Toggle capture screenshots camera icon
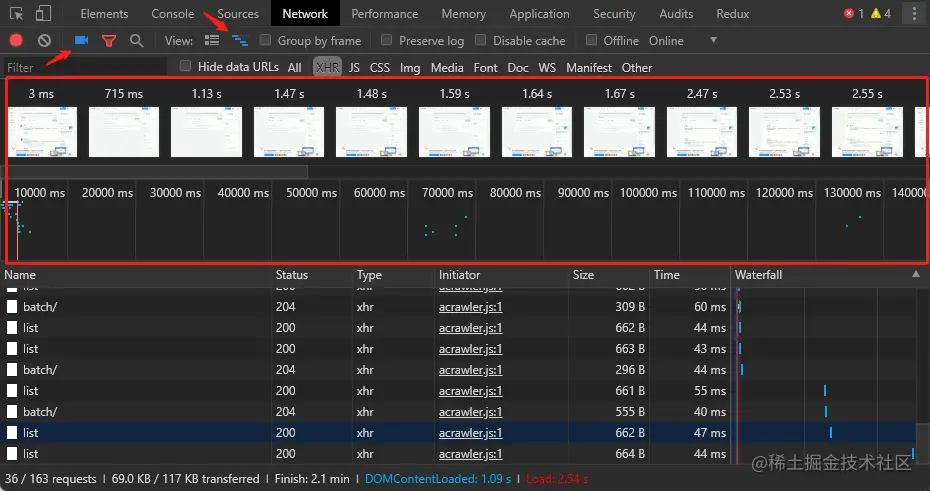The height and width of the screenshot is (491, 930). [81, 40]
